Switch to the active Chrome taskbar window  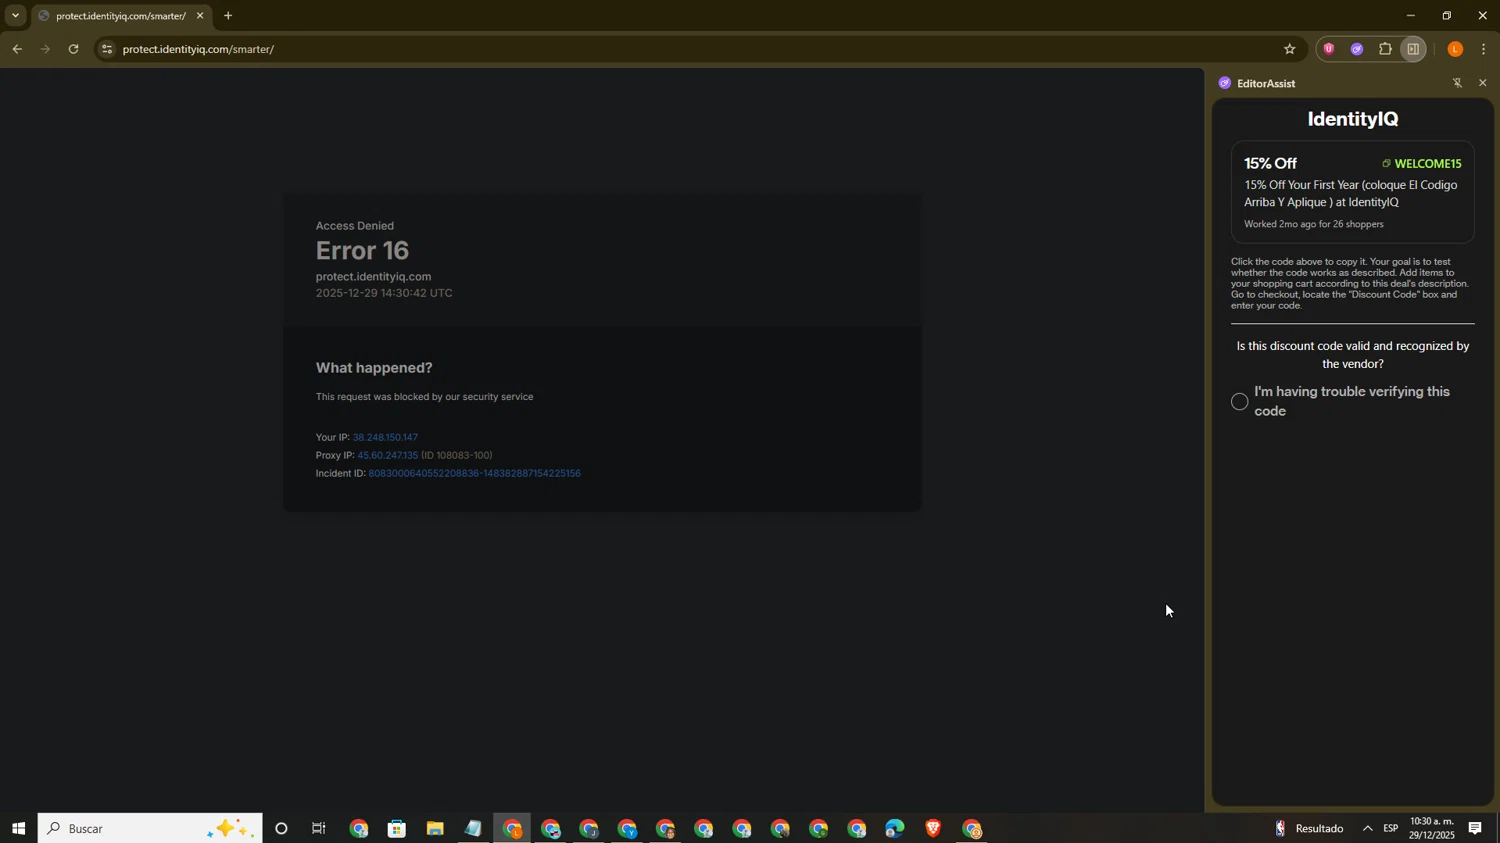[x=512, y=828]
